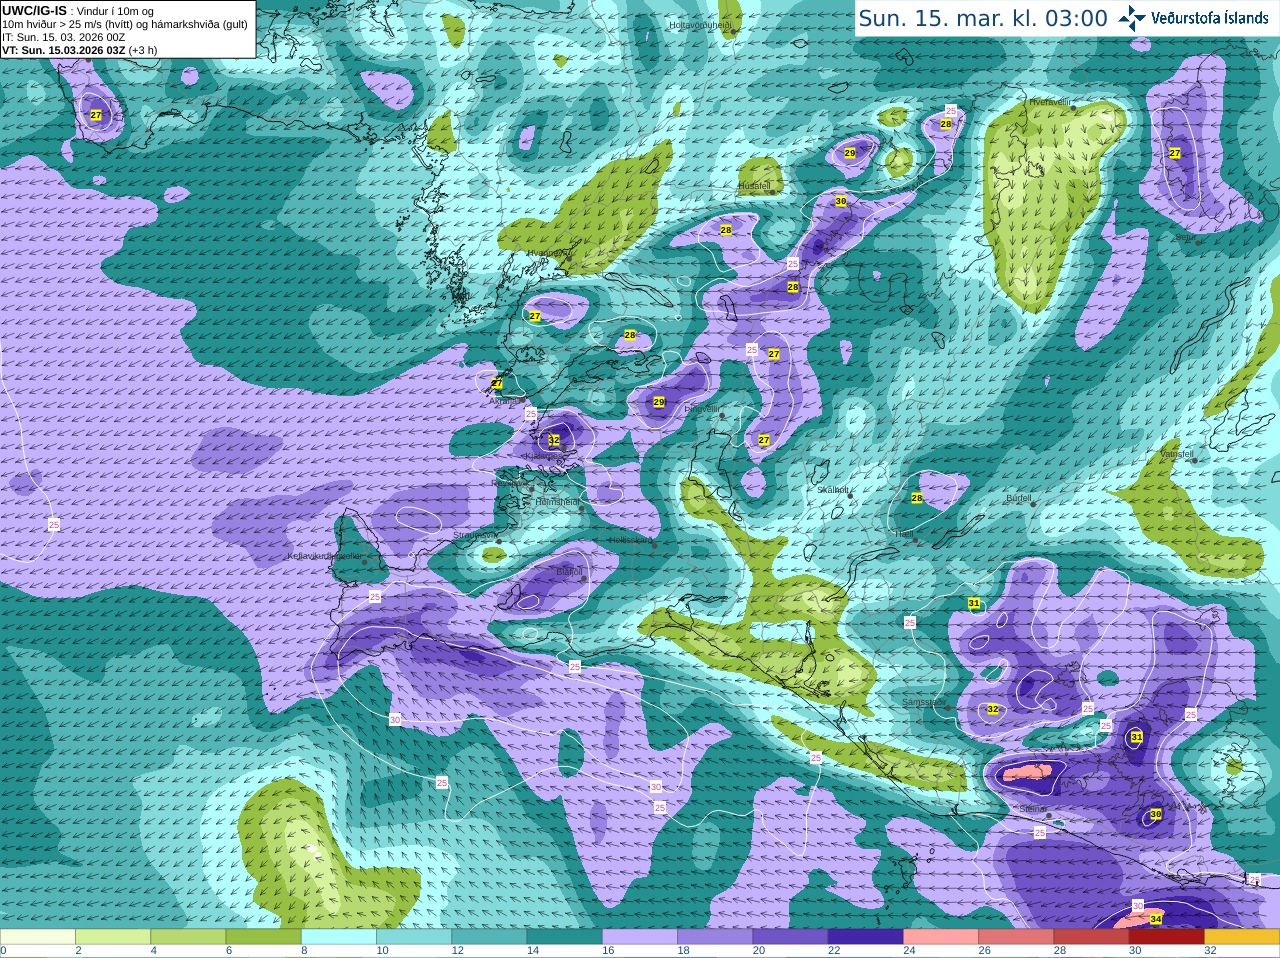The image size is (1280, 958).
Task: Click the yellow 32 gust marker above Kjalarnes
Action: click(554, 440)
